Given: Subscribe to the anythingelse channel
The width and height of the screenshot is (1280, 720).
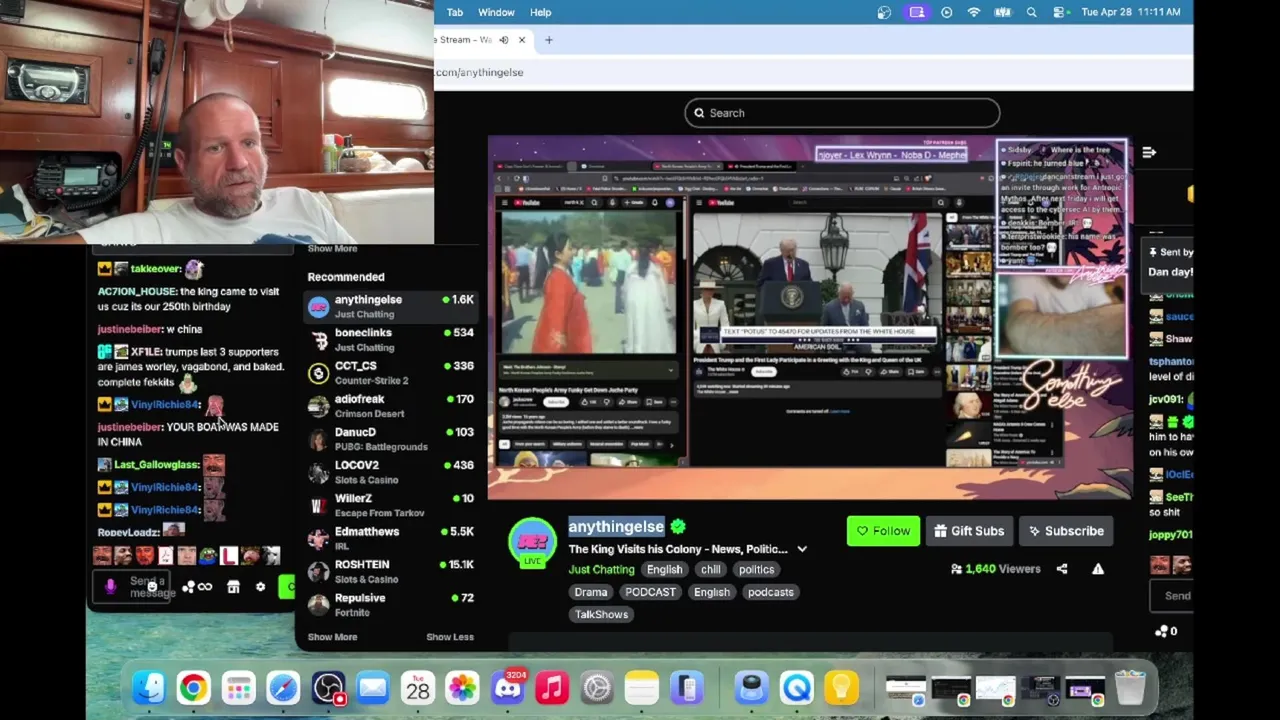Looking at the screenshot, I should tap(1066, 531).
